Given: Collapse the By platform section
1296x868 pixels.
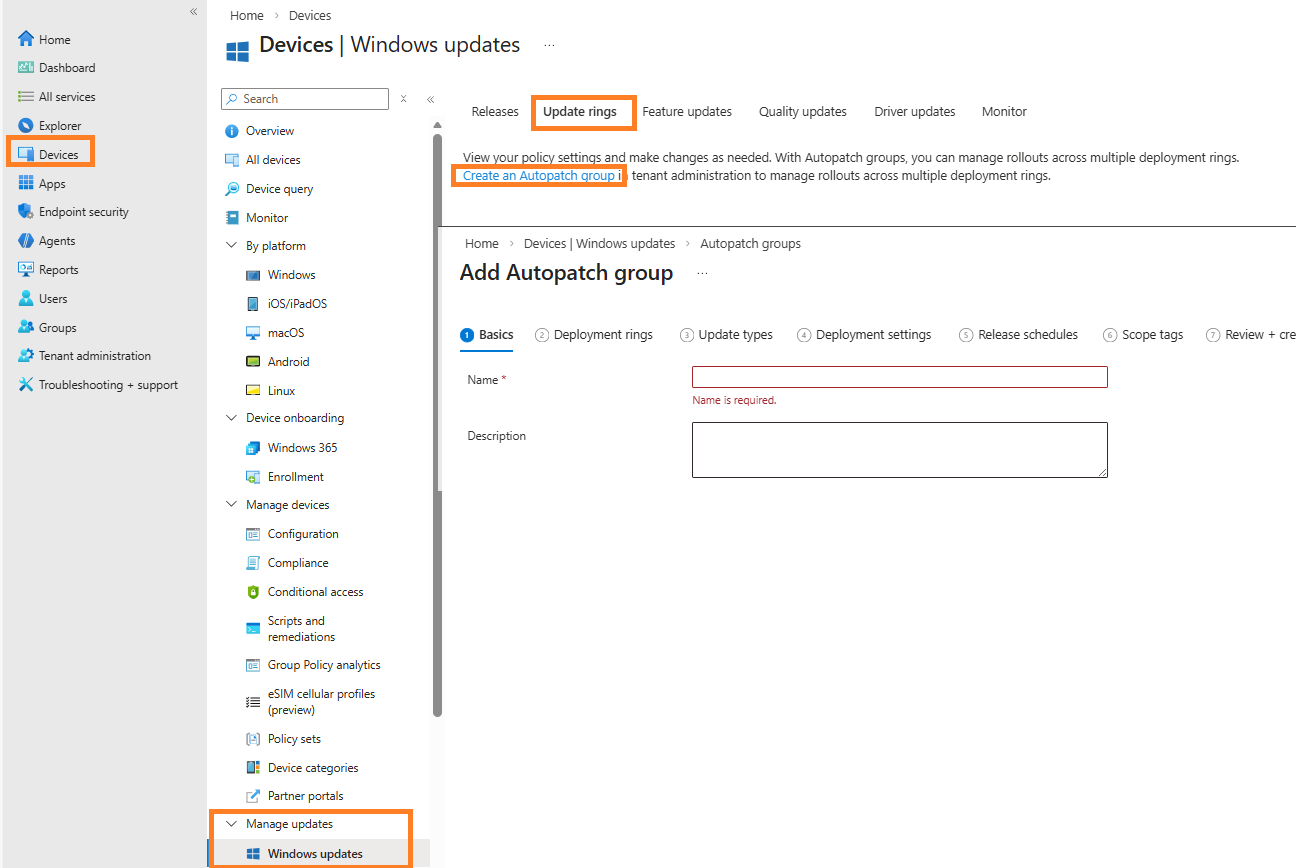Looking at the screenshot, I should (x=232, y=246).
